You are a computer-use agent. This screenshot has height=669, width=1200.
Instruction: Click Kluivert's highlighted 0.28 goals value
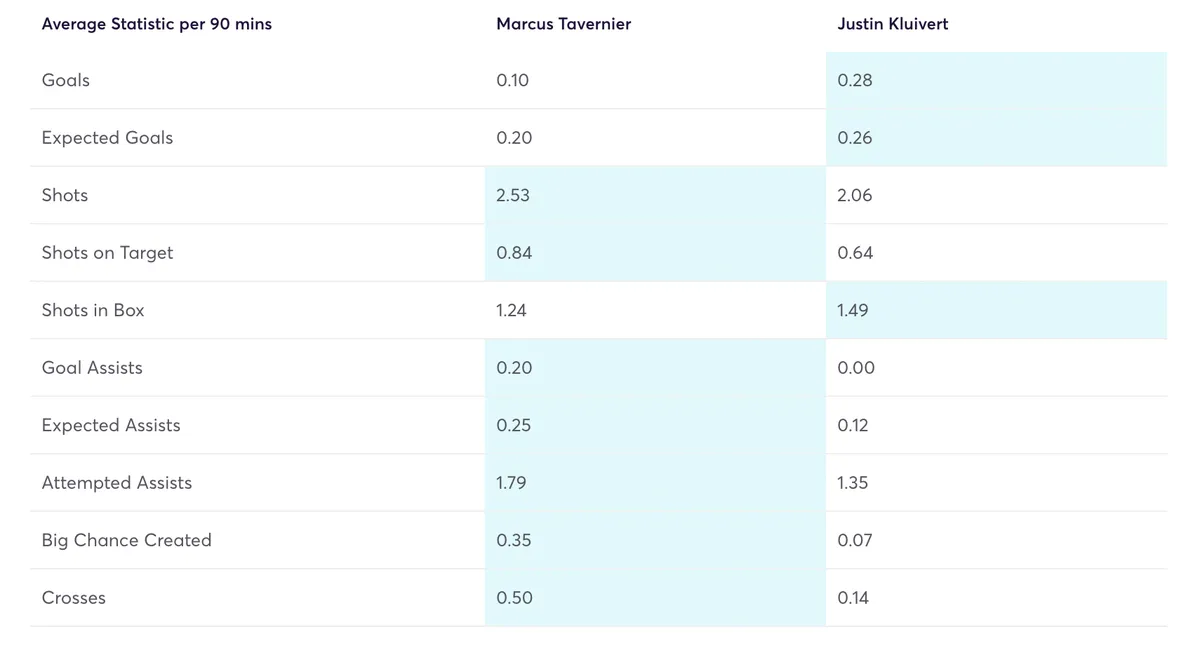854,80
